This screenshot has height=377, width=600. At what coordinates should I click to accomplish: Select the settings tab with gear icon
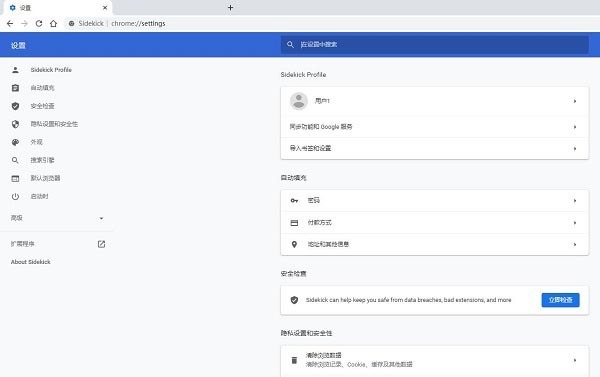[x=57, y=8]
